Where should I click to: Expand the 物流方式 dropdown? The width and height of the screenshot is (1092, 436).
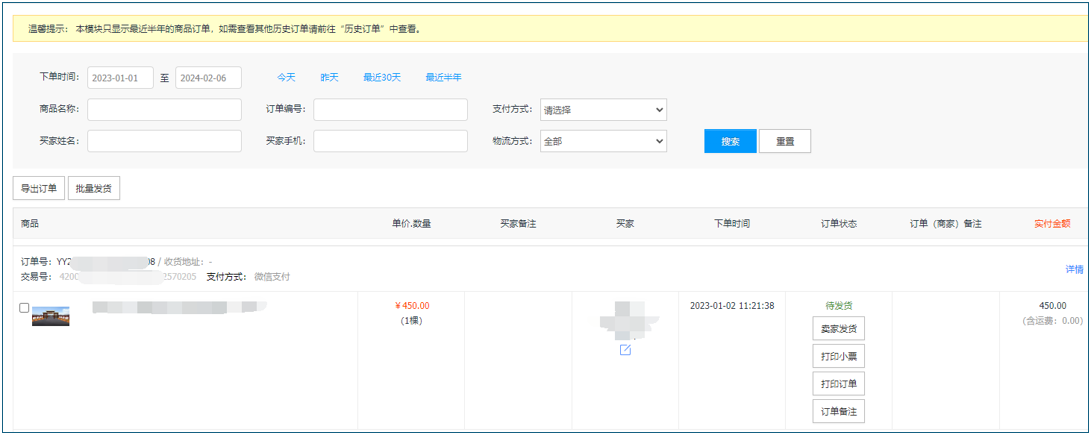pos(603,142)
